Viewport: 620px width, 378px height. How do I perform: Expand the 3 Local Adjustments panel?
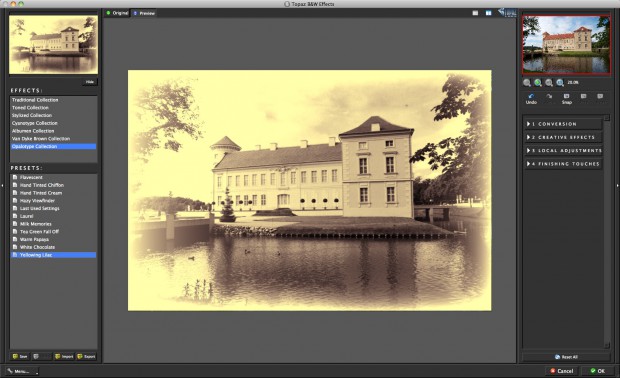(x=563, y=151)
